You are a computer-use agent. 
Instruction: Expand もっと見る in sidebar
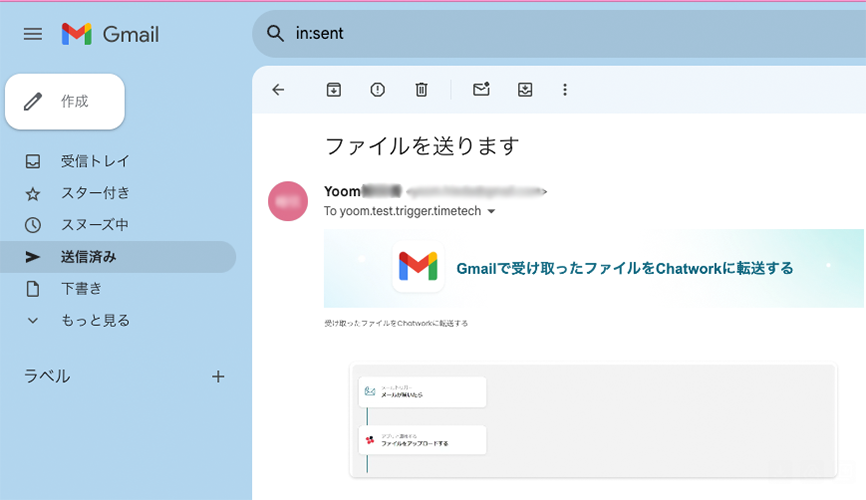pos(118,320)
